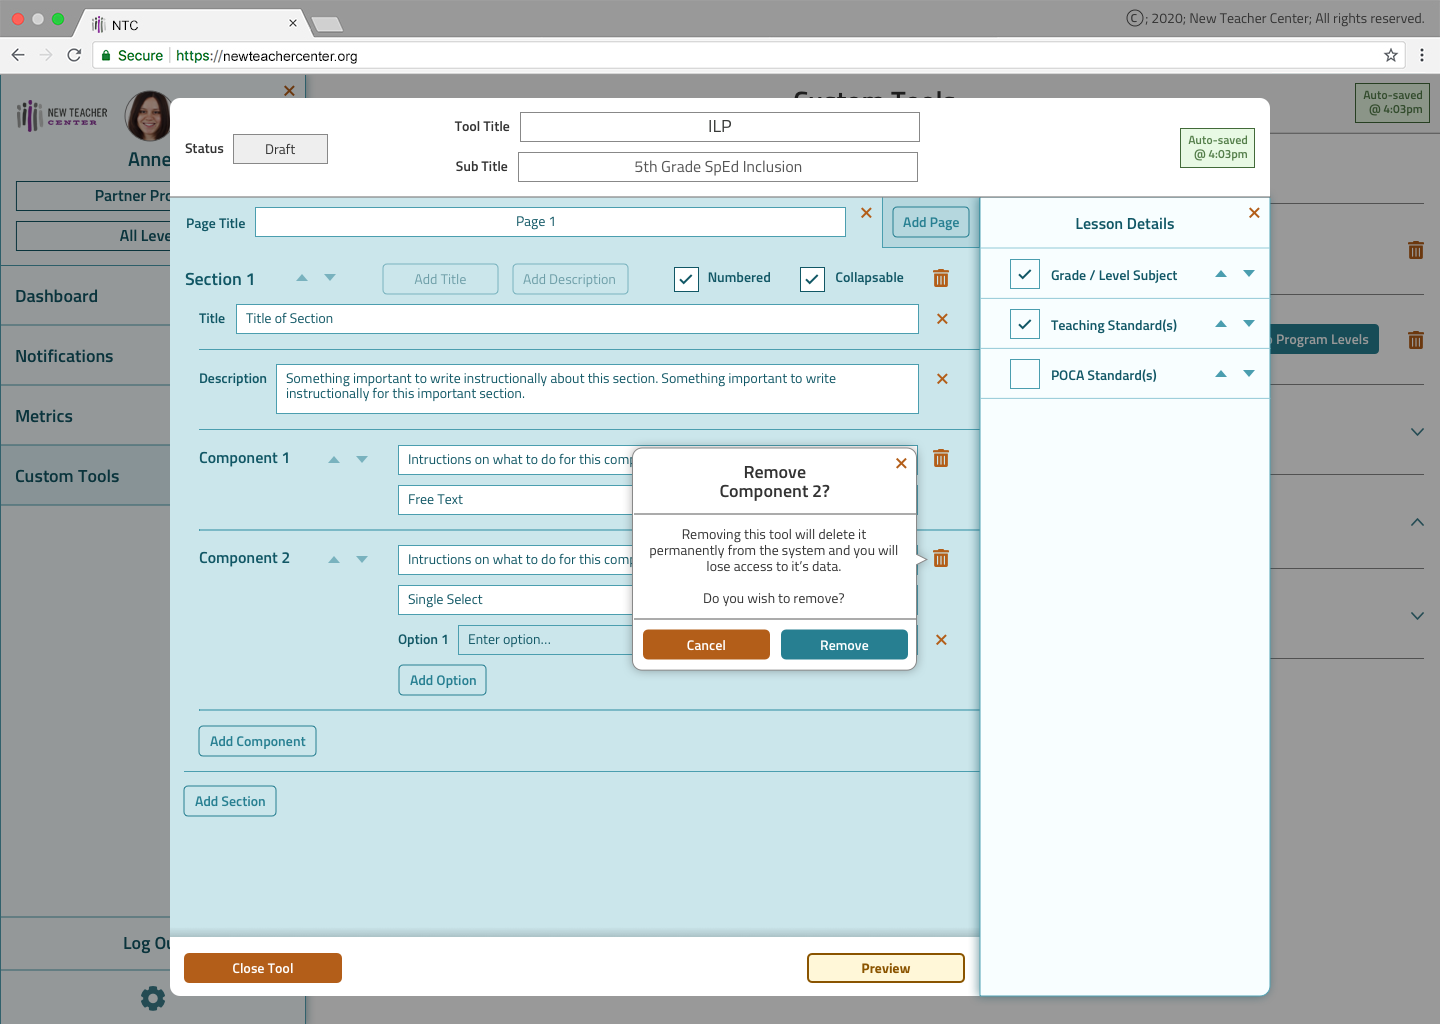The width and height of the screenshot is (1440, 1024).
Task: Reload the browser page
Action: coord(74,55)
